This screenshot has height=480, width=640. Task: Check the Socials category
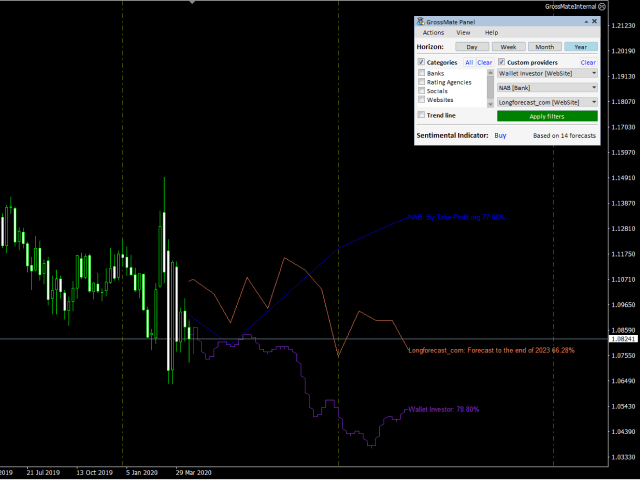tap(422, 91)
